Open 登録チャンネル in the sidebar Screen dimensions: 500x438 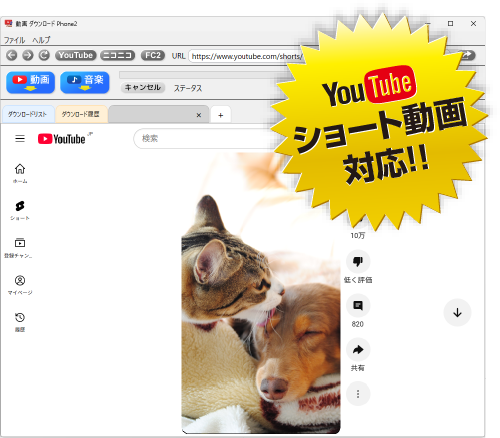(18, 248)
